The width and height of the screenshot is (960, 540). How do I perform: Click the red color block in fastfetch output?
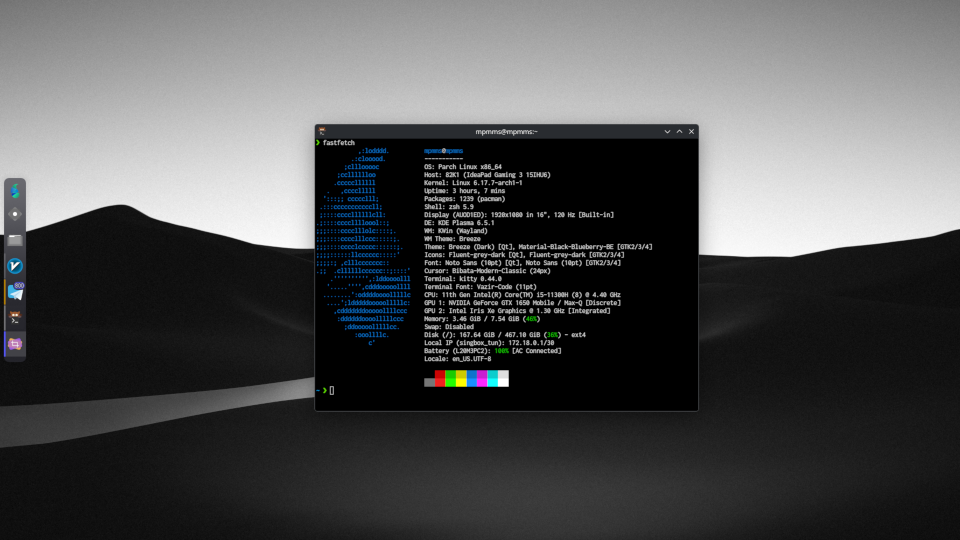click(440, 378)
